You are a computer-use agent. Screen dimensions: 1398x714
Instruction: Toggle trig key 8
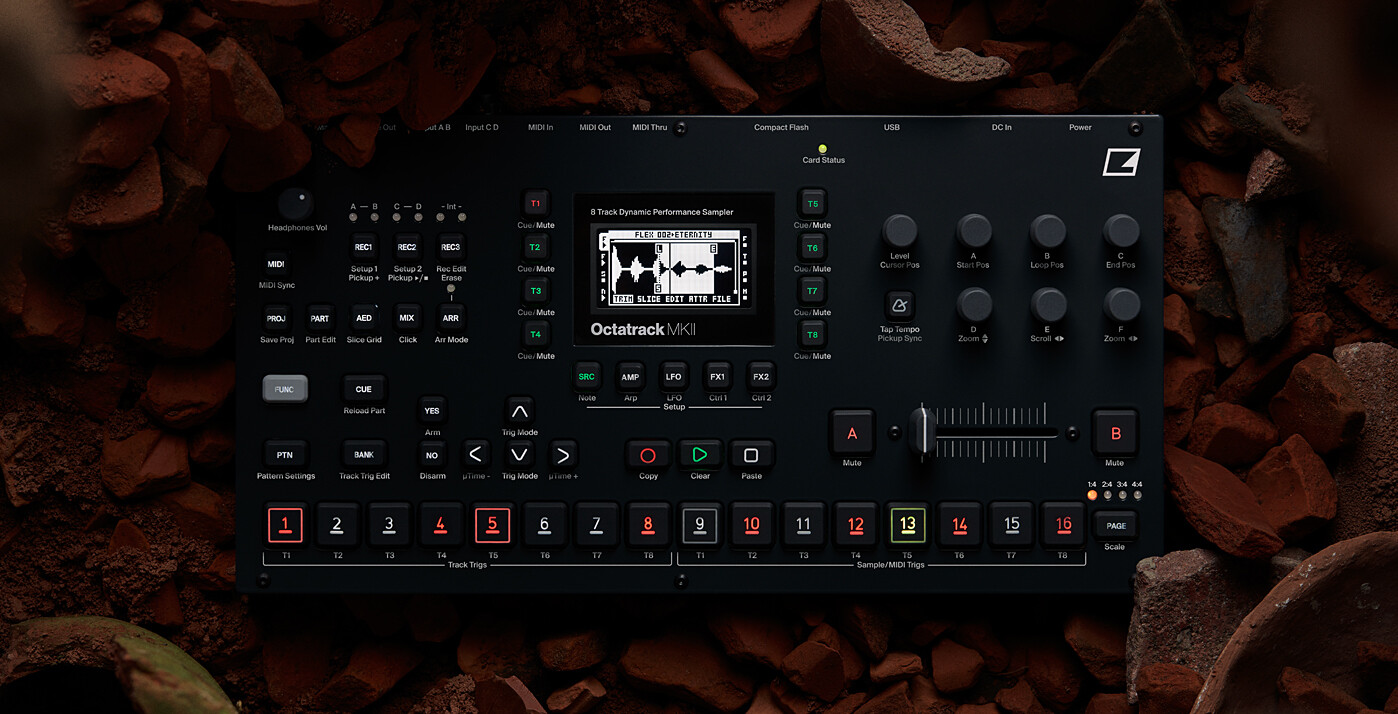[648, 524]
